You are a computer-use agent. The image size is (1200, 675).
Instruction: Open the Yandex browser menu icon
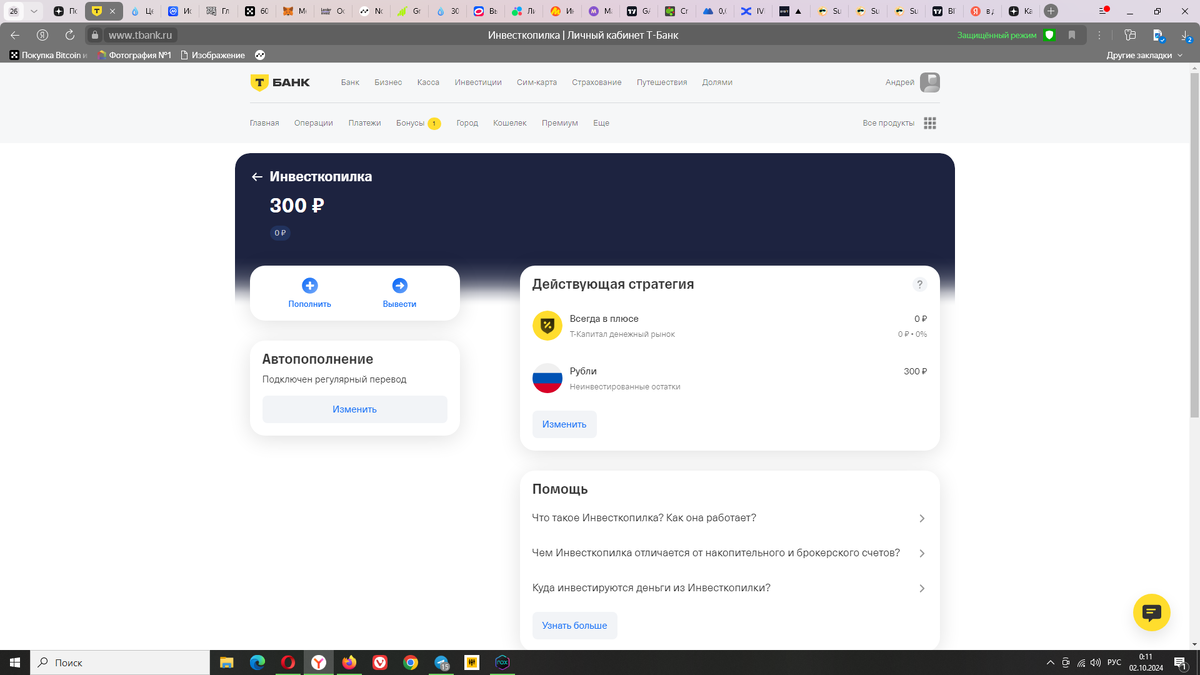[x=1101, y=11]
